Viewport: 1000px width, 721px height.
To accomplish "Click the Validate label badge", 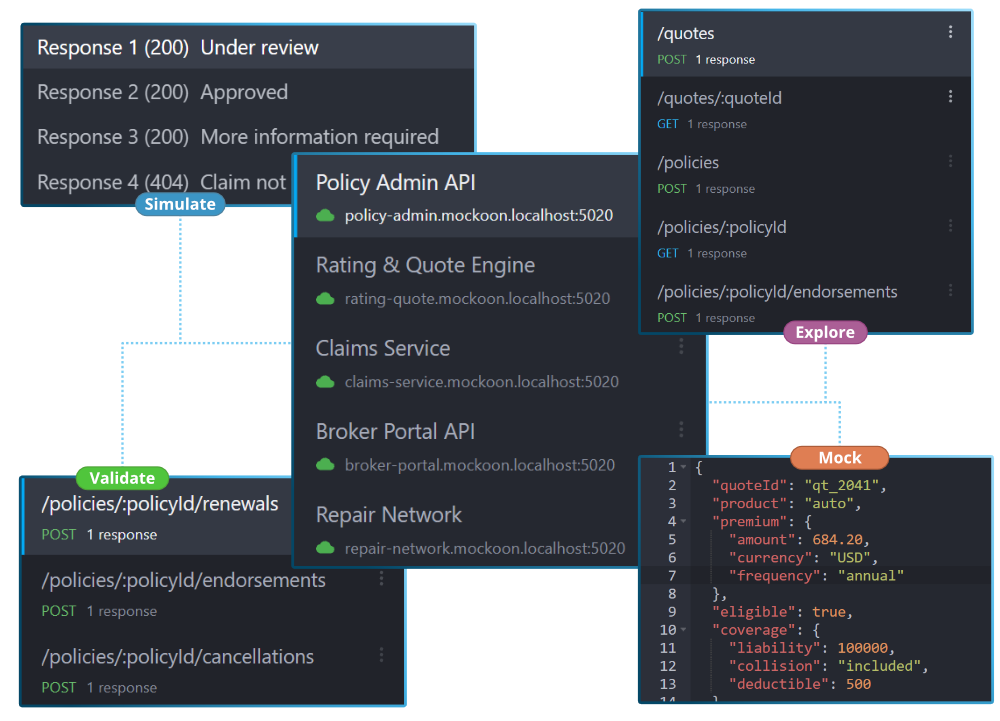I will point(122,477).
